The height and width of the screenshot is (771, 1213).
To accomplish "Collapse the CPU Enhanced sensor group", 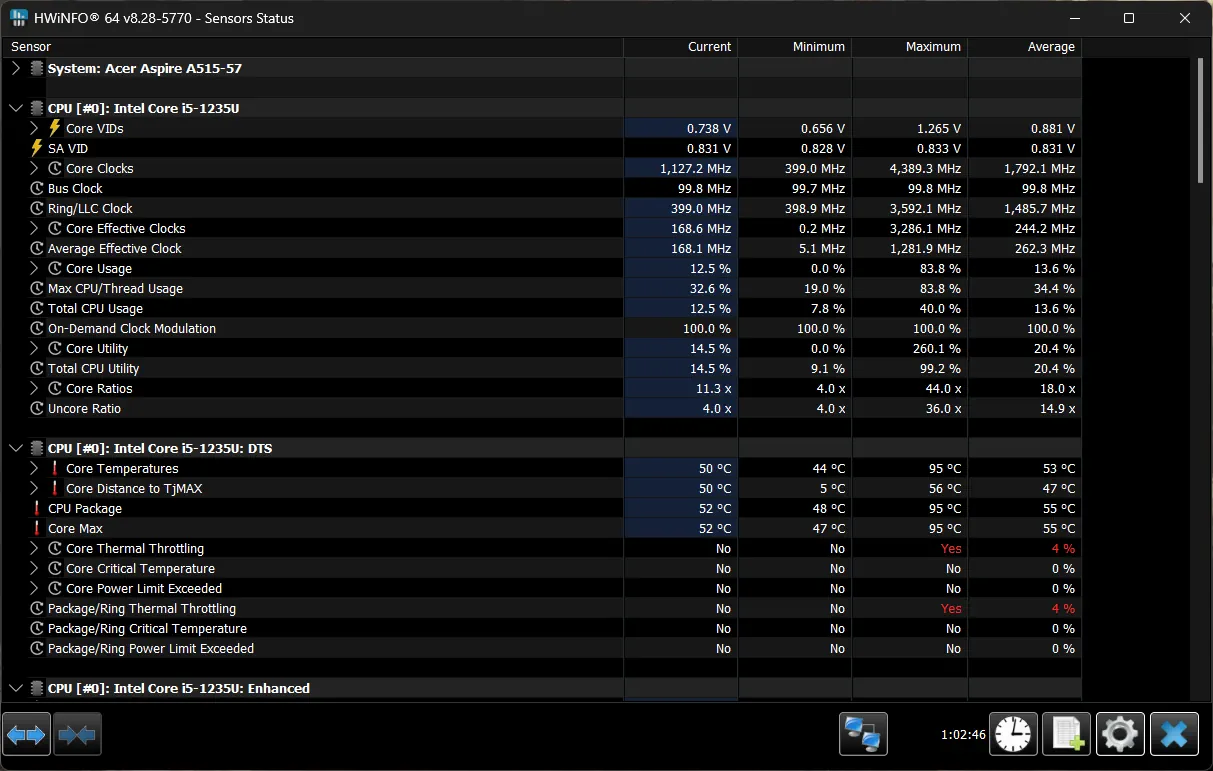I will click(x=15, y=688).
